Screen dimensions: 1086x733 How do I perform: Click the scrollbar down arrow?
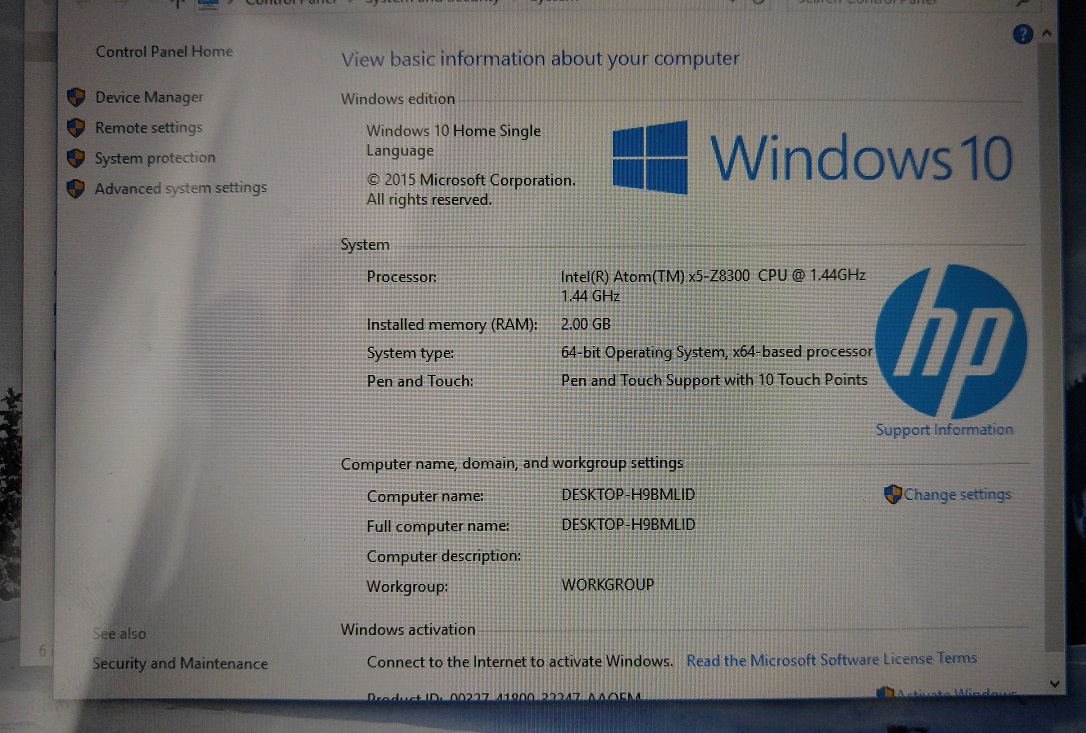(1054, 683)
